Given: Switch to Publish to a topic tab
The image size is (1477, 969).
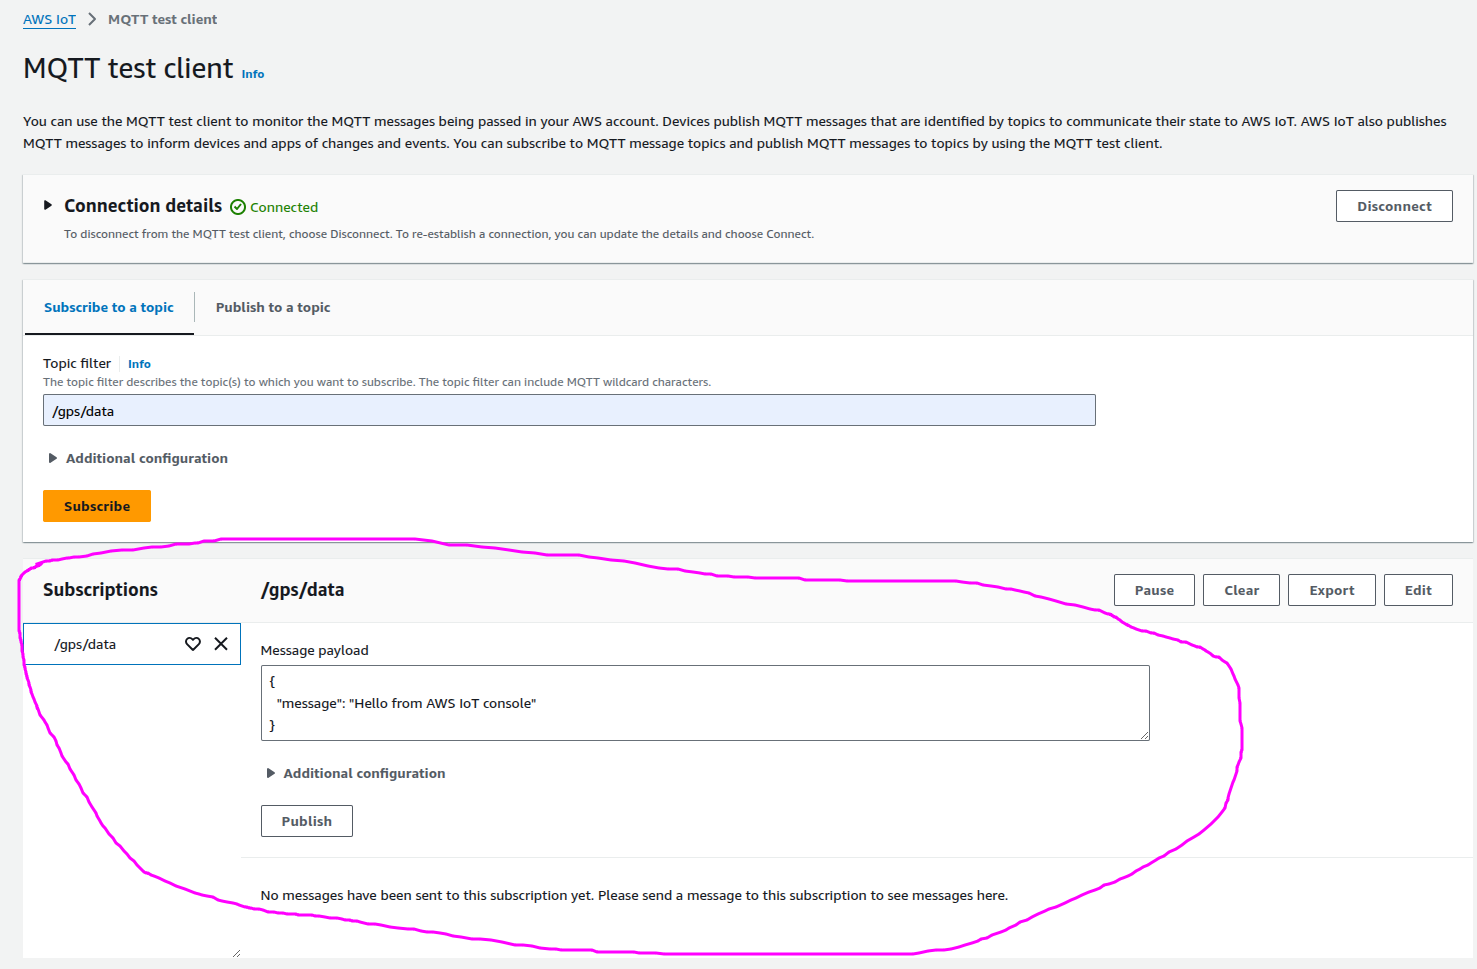Looking at the screenshot, I should click(273, 307).
